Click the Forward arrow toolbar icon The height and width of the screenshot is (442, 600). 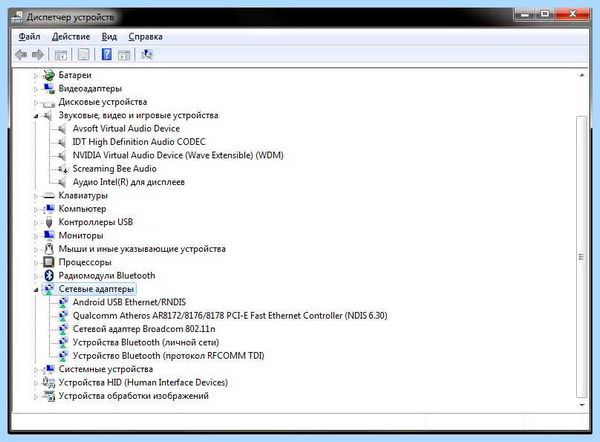38,55
